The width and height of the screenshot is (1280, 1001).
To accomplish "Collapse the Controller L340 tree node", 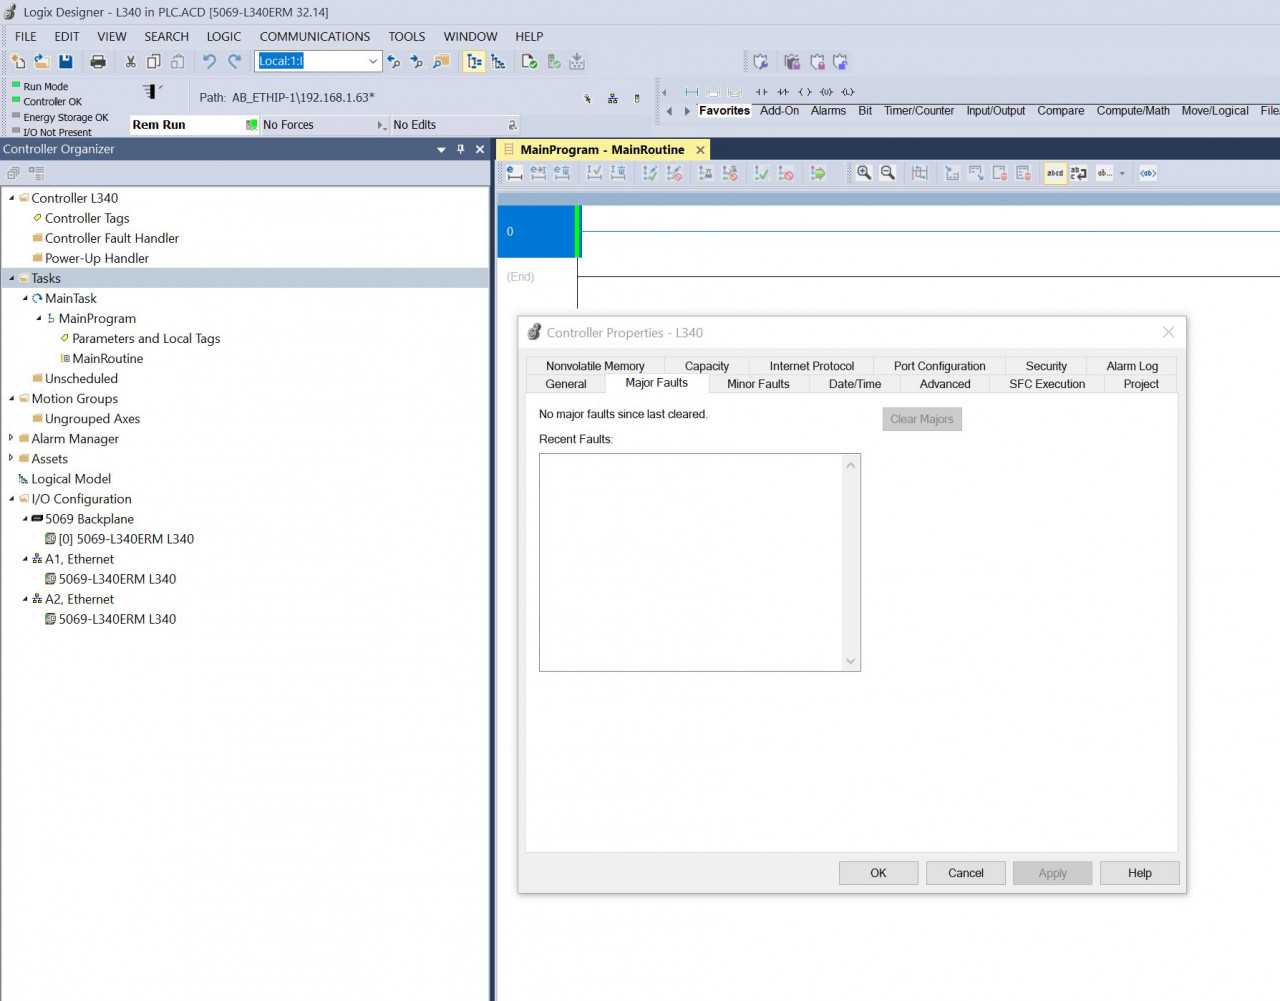I will tap(12, 198).
